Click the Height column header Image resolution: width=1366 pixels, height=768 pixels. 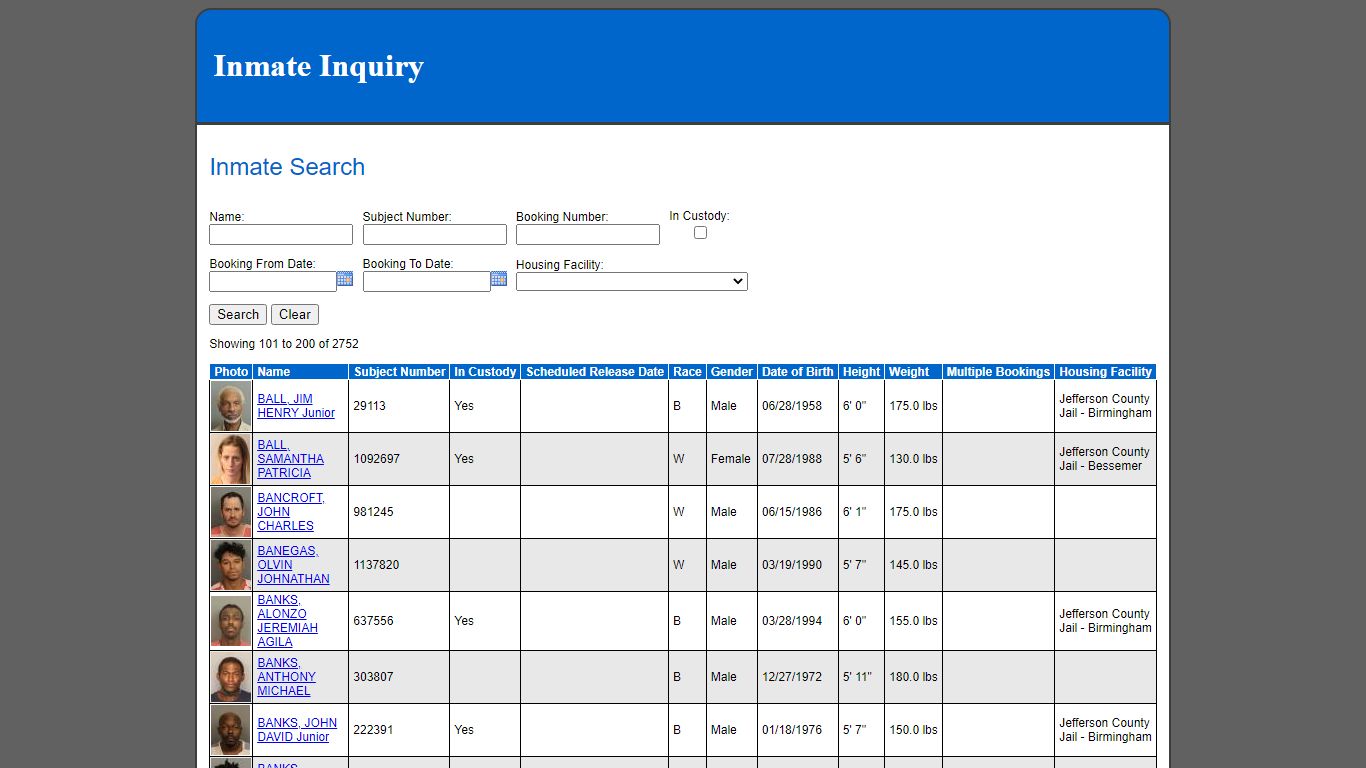pos(861,372)
